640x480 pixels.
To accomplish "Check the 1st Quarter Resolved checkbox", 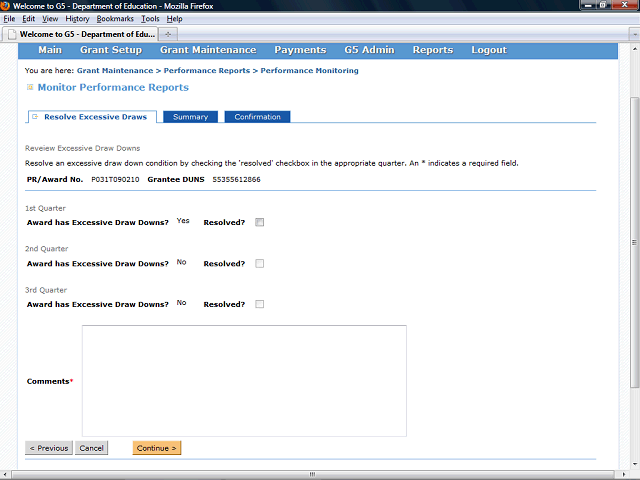I will pos(260,222).
